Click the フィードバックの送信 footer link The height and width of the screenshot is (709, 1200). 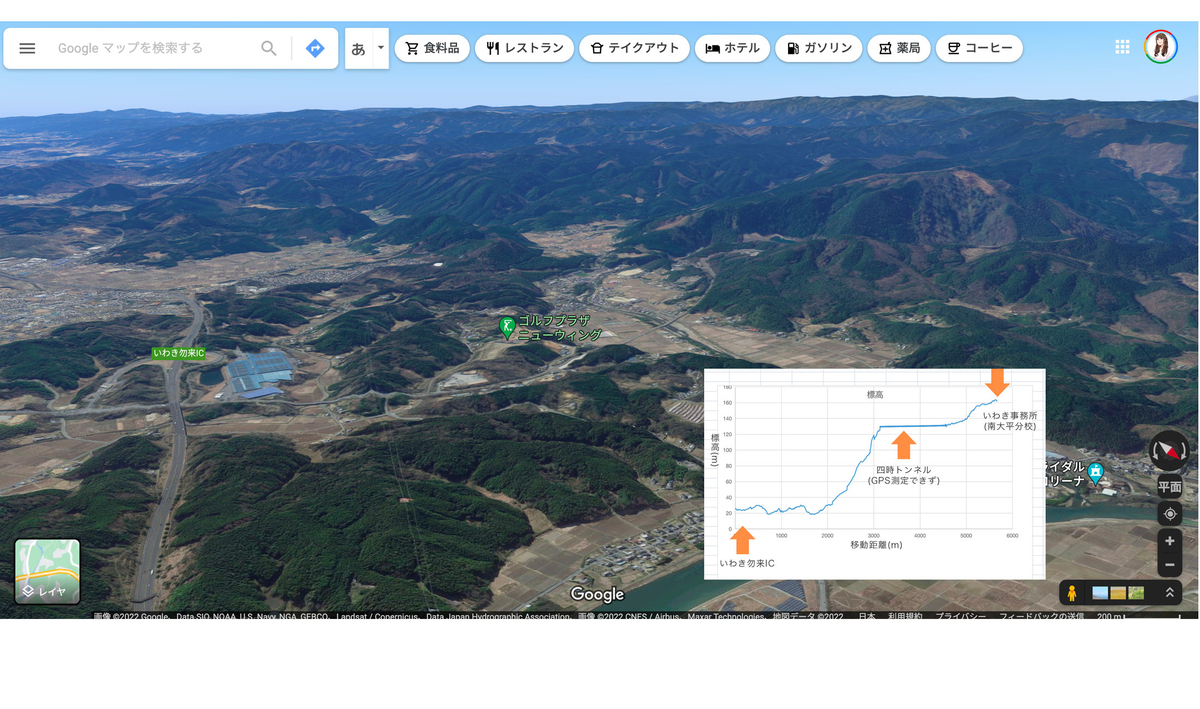(x=1041, y=617)
